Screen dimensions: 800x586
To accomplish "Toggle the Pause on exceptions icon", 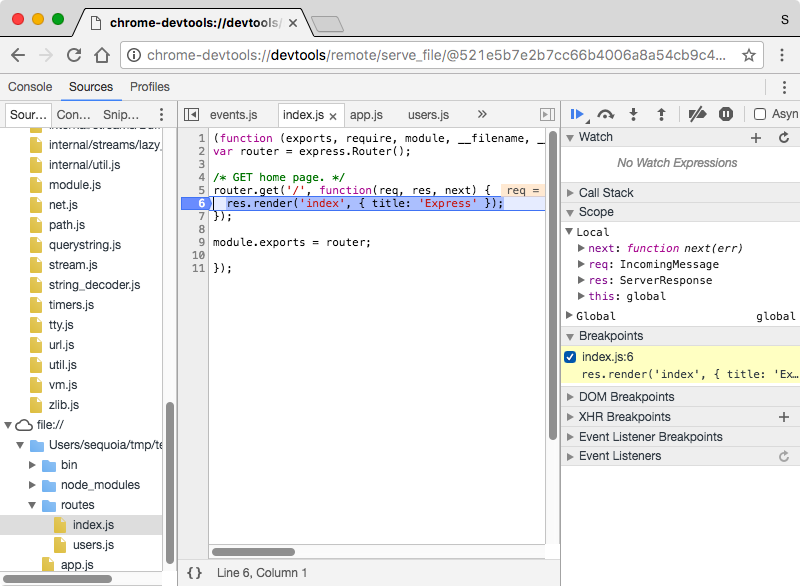I will [x=726, y=114].
